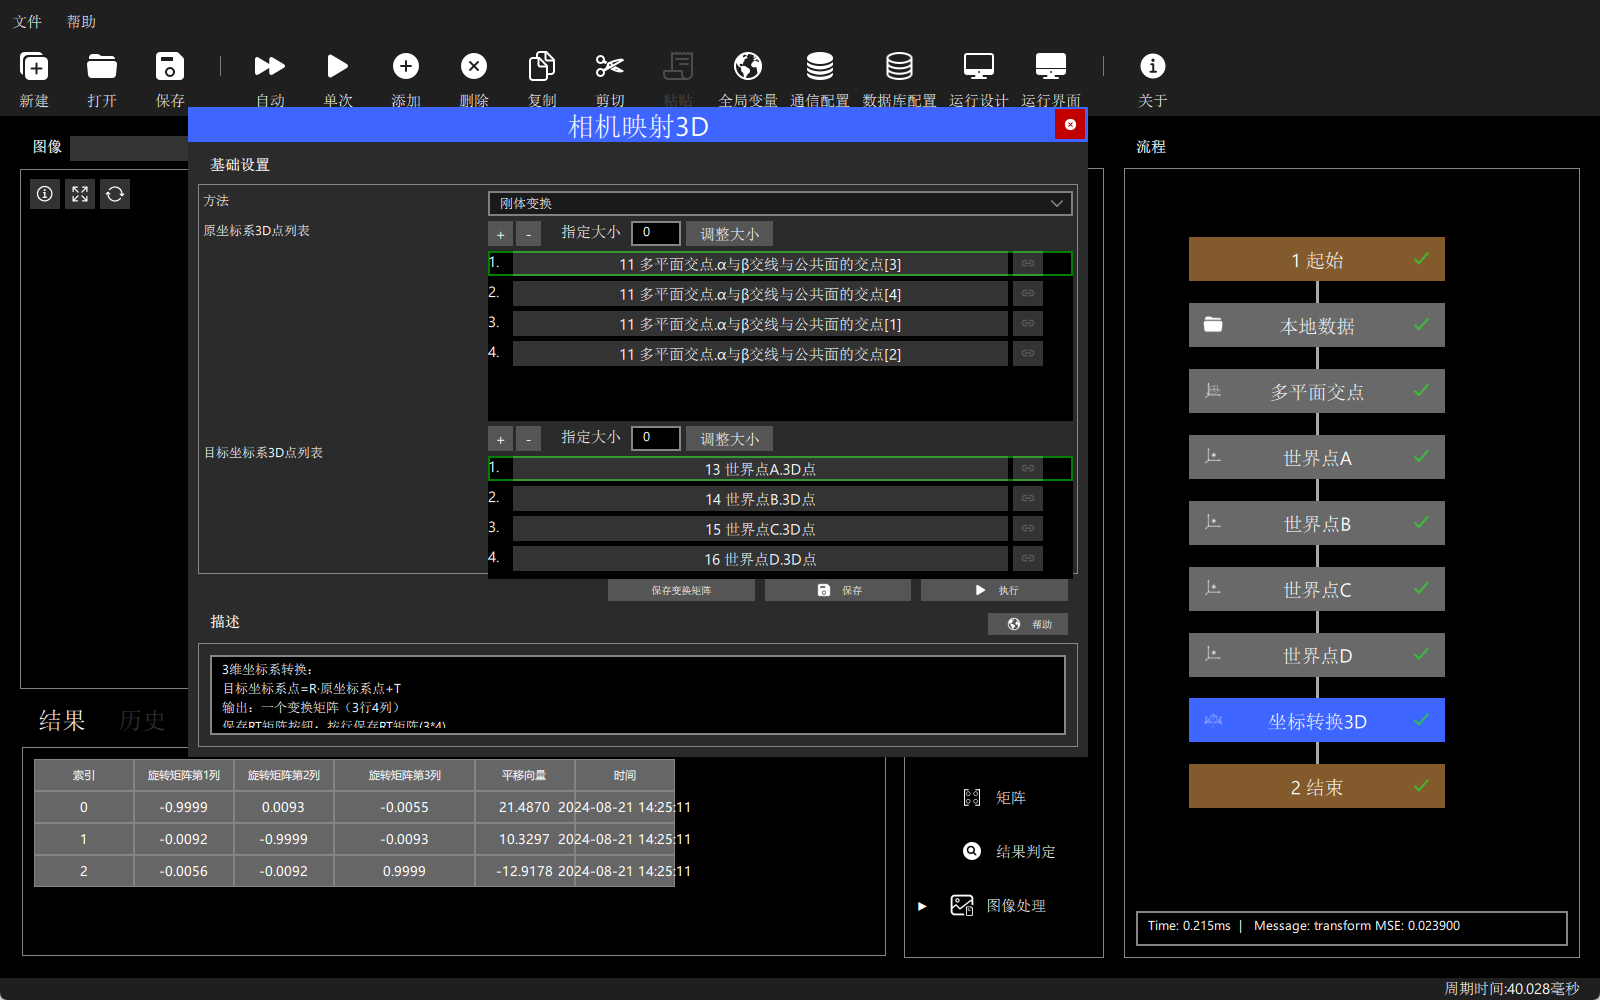Viewport: 1600px width, 1000px height.
Task: Run once with 单次 play icon
Action: point(338,67)
